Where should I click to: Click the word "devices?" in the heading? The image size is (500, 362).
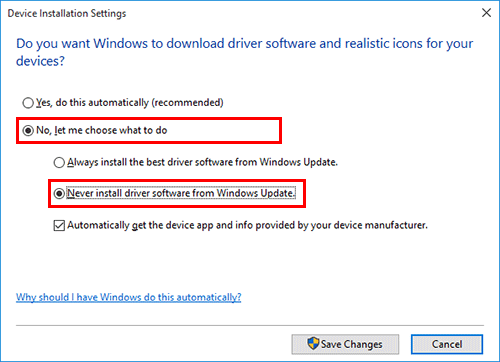pos(40,61)
